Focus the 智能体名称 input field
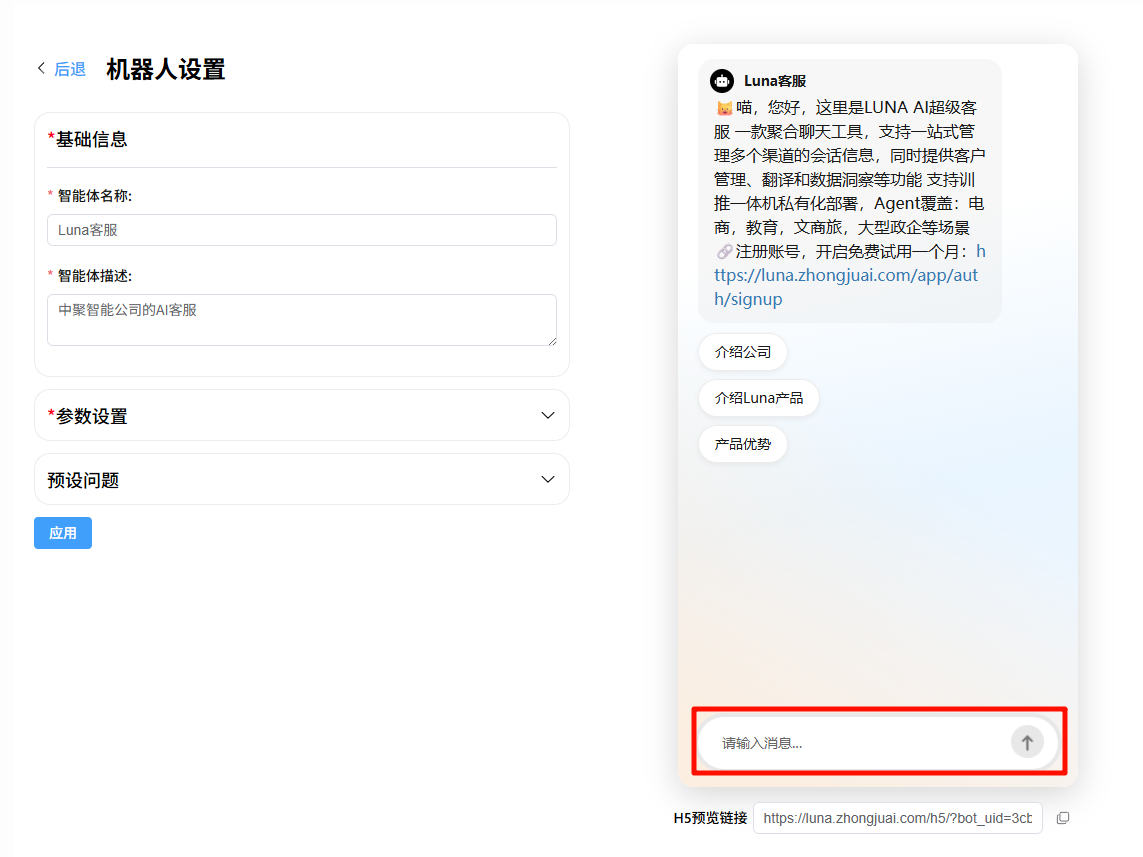Screen dimensions: 1143x857 [302, 230]
